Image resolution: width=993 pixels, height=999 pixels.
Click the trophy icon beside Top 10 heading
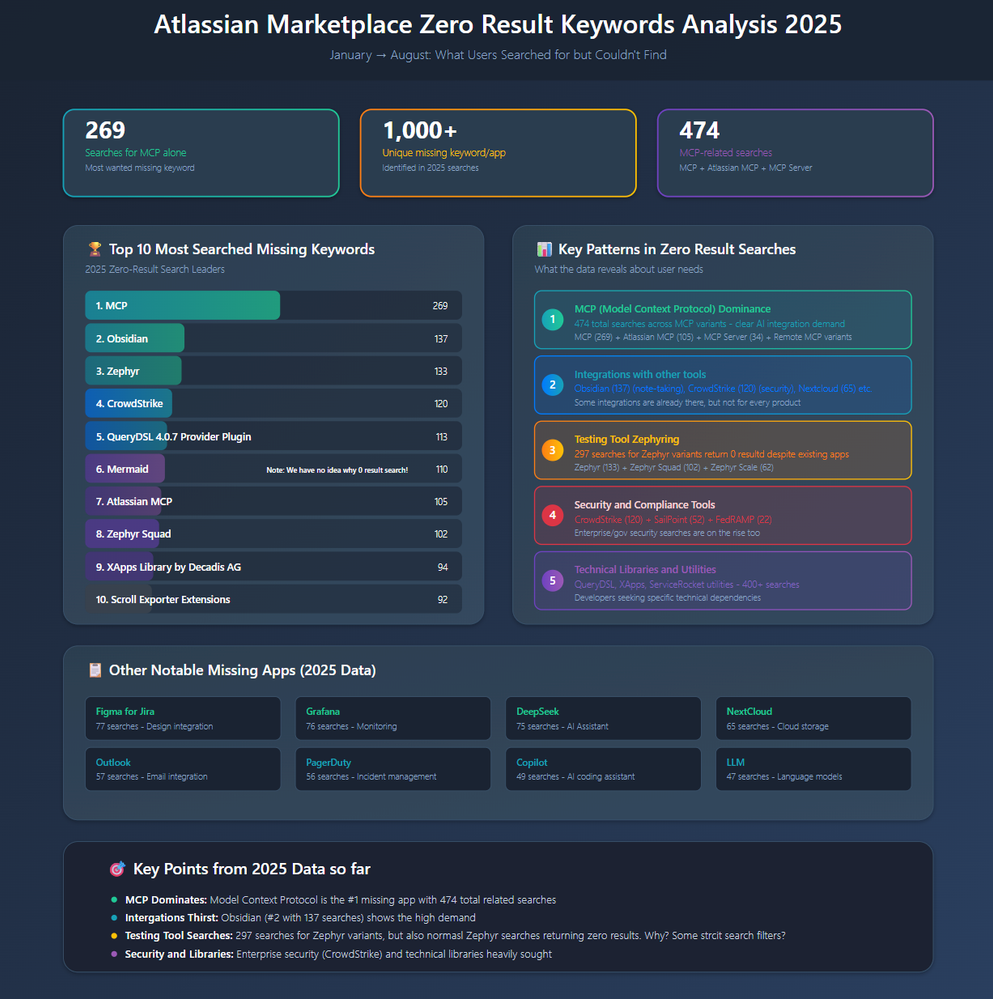95,249
